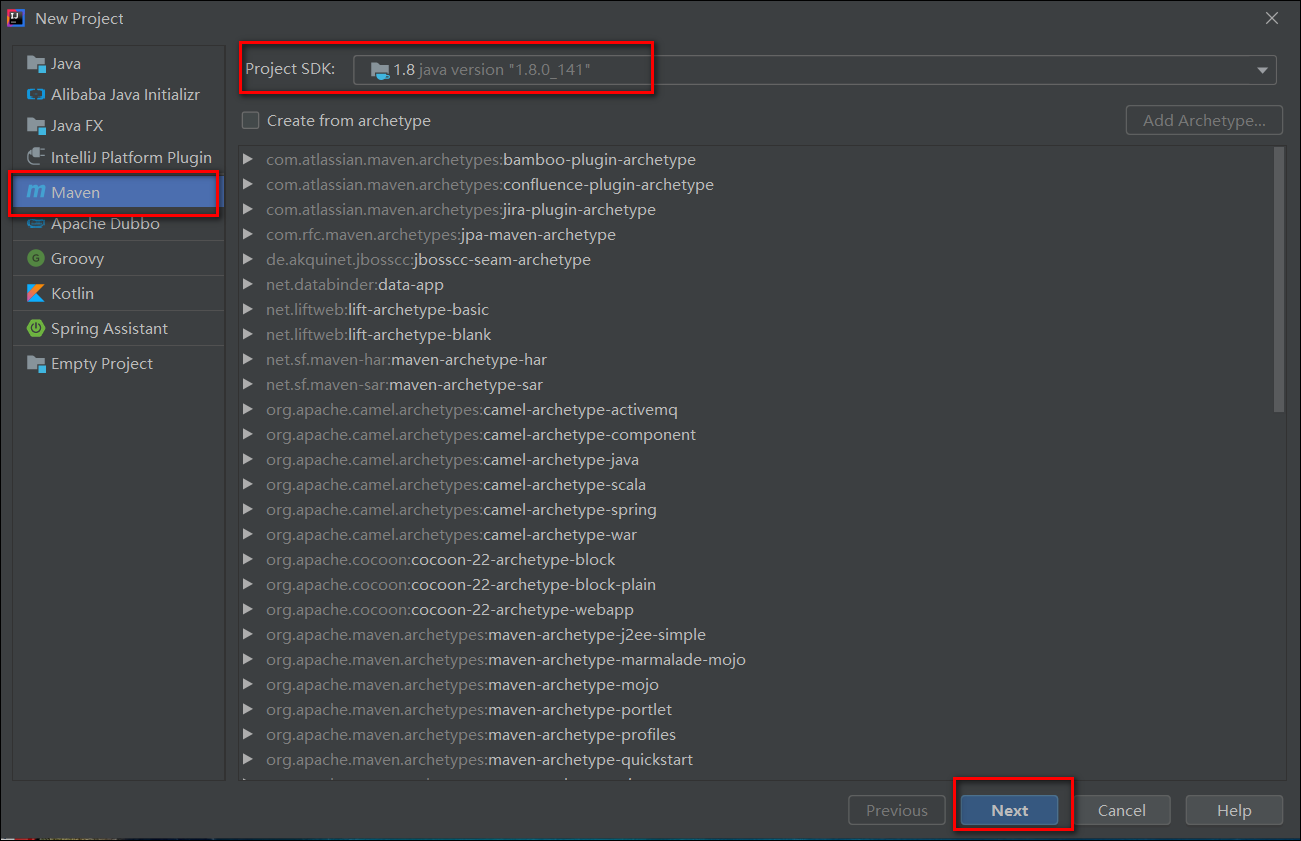Viewport: 1301px width, 841px height.
Task: Click the SDK folder icon in Project SDK box
Action: point(380,70)
